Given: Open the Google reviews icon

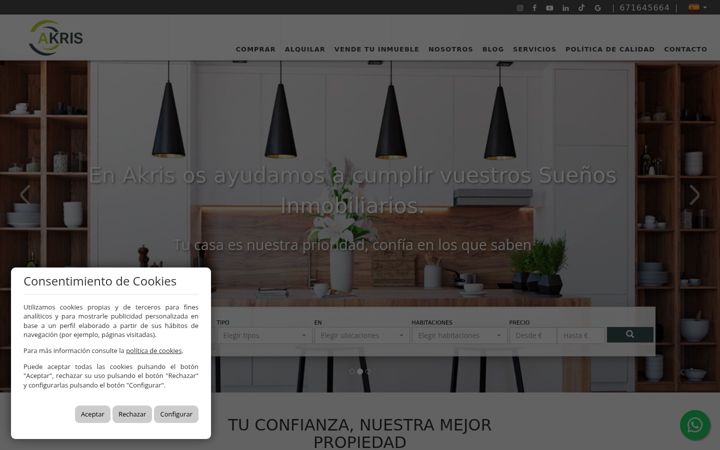Looking at the screenshot, I should pyautogui.click(x=597, y=8).
